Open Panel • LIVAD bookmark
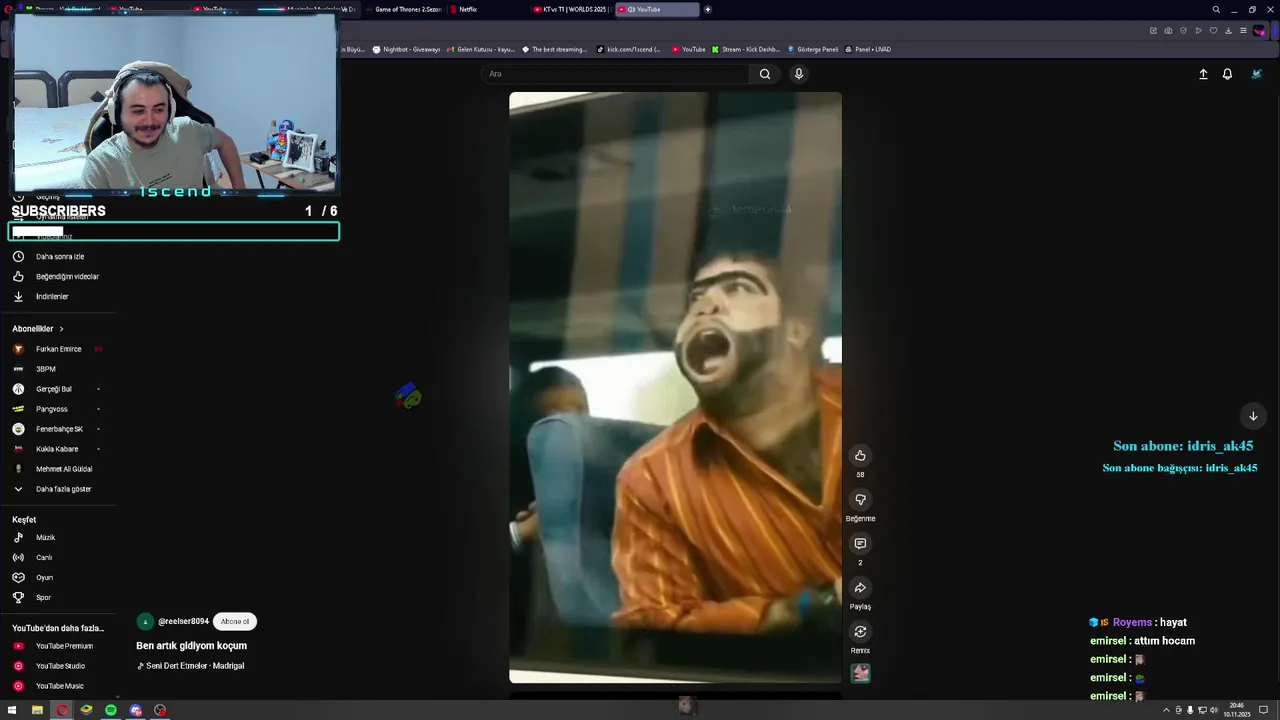Image resolution: width=1280 pixels, height=720 pixels. (867, 49)
